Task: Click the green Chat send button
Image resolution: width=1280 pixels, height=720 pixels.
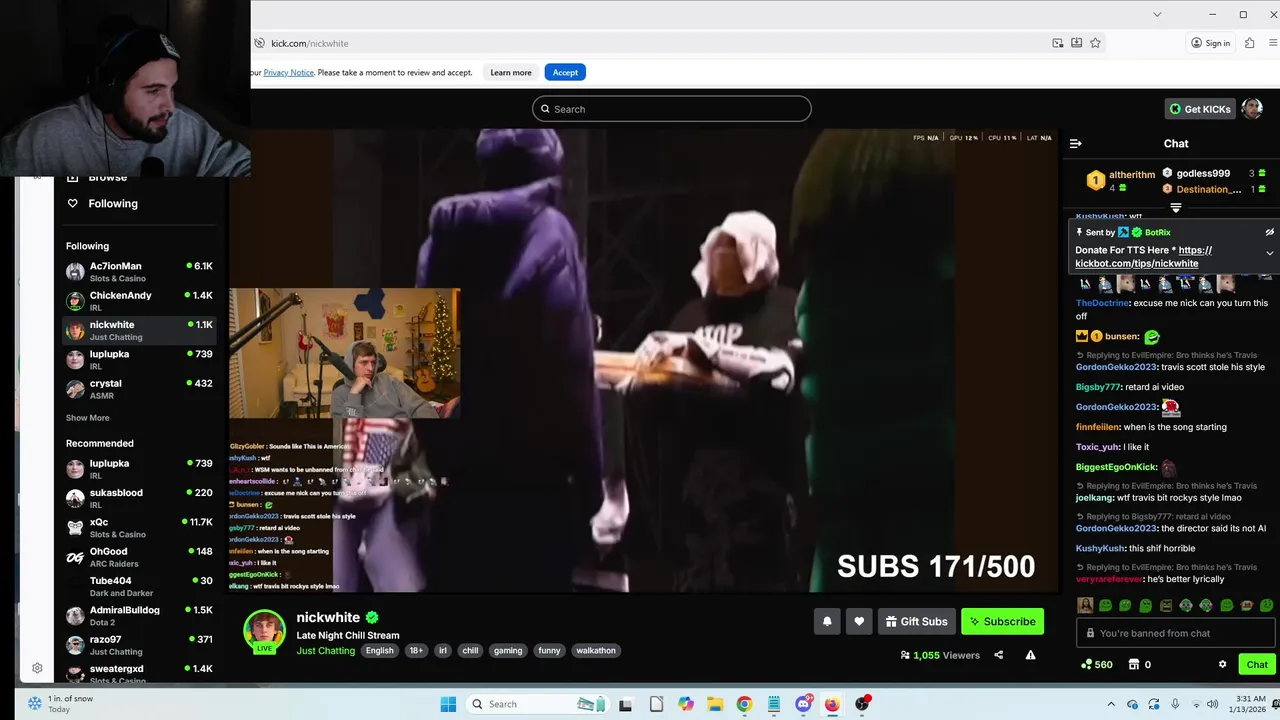Action: [x=1257, y=664]
